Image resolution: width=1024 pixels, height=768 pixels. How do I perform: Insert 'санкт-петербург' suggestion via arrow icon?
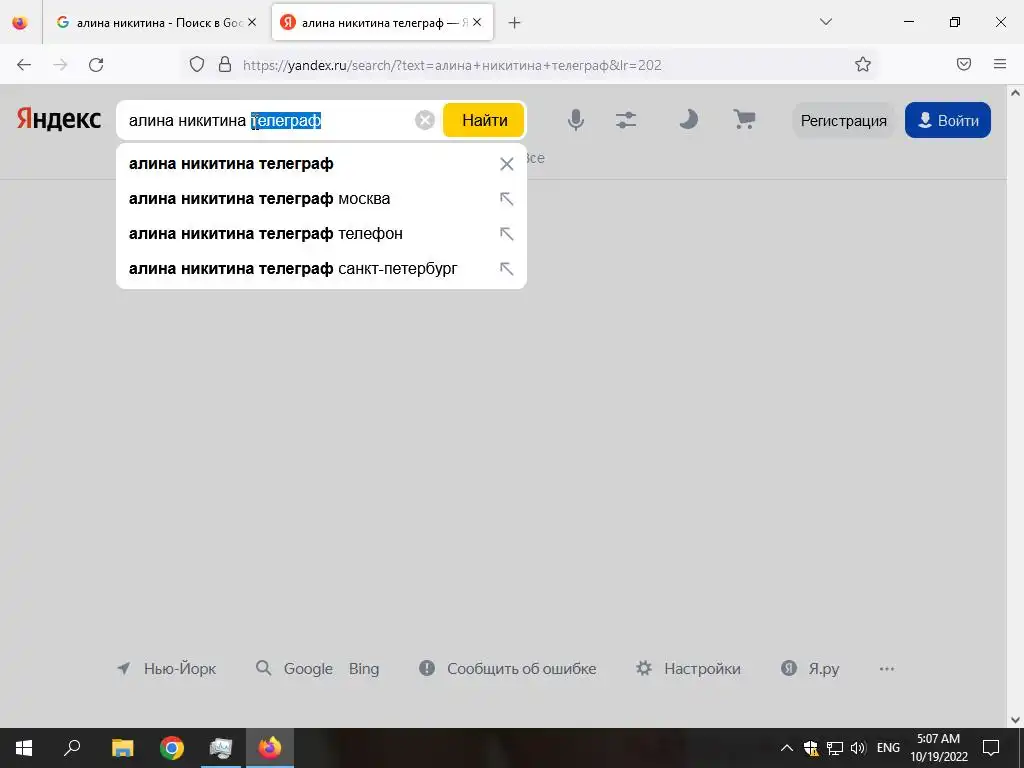pyautogui.click(x=507, y=268)
